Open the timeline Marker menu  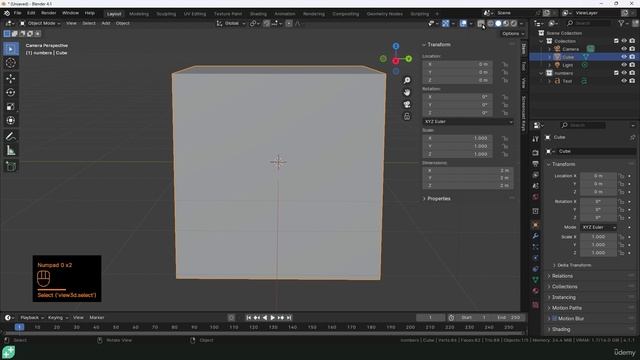click(x=97, y=318)
